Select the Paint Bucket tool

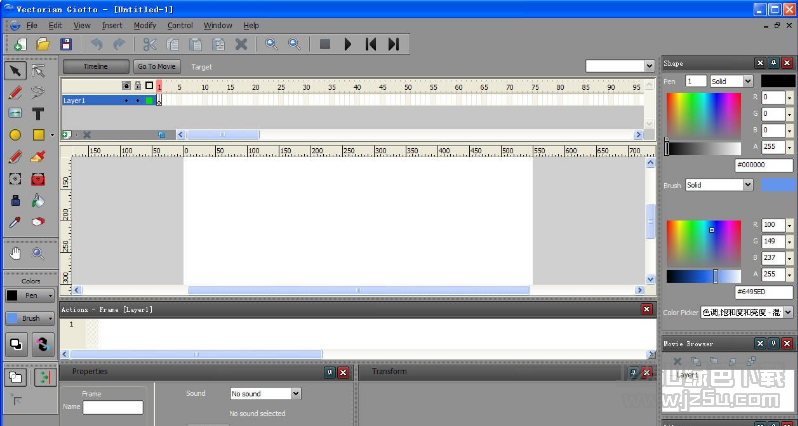coord(38,201)
